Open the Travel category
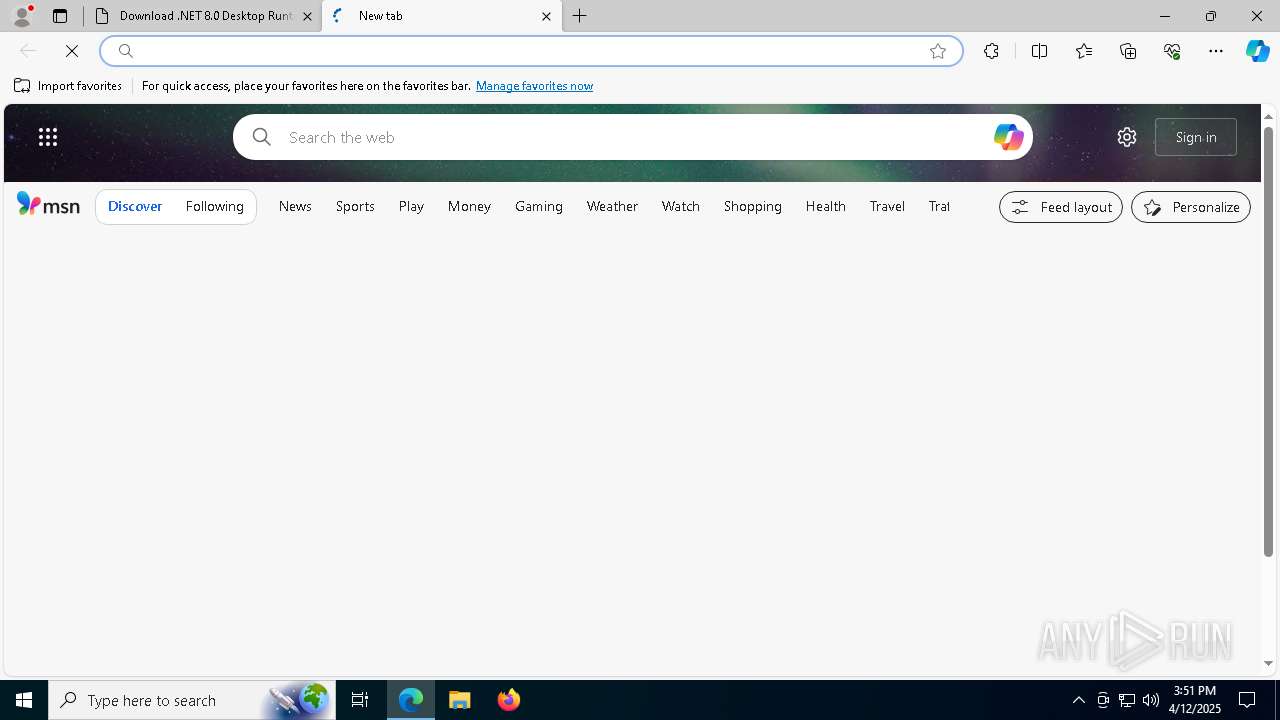The height and width of the screenshot is (720, 1280). tap(887, 206)
